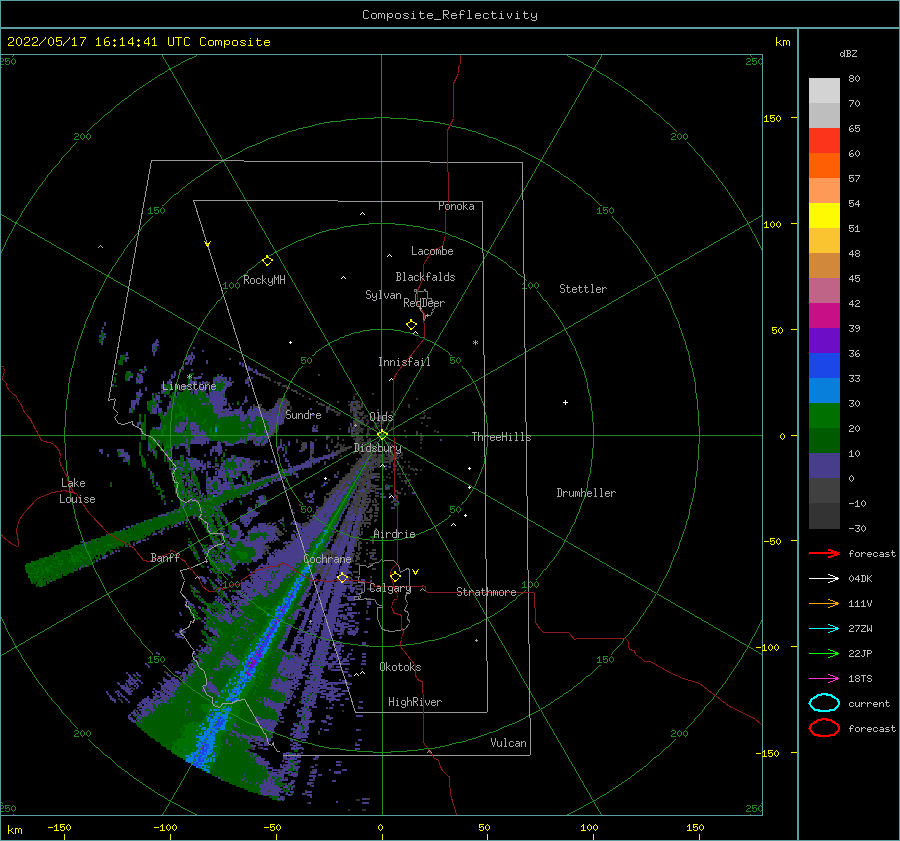
Task: Click the red forecast arrow in legend
Action: 824,553
